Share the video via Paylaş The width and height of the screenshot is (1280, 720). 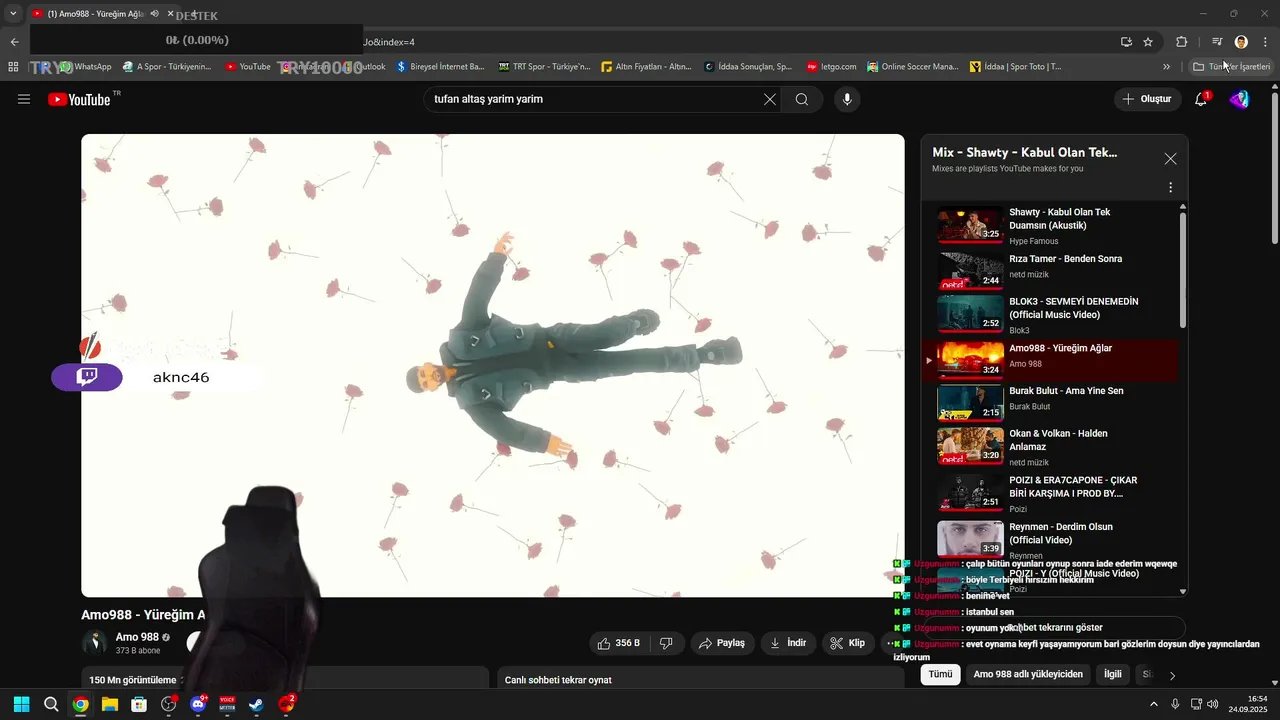click(722, 643)
